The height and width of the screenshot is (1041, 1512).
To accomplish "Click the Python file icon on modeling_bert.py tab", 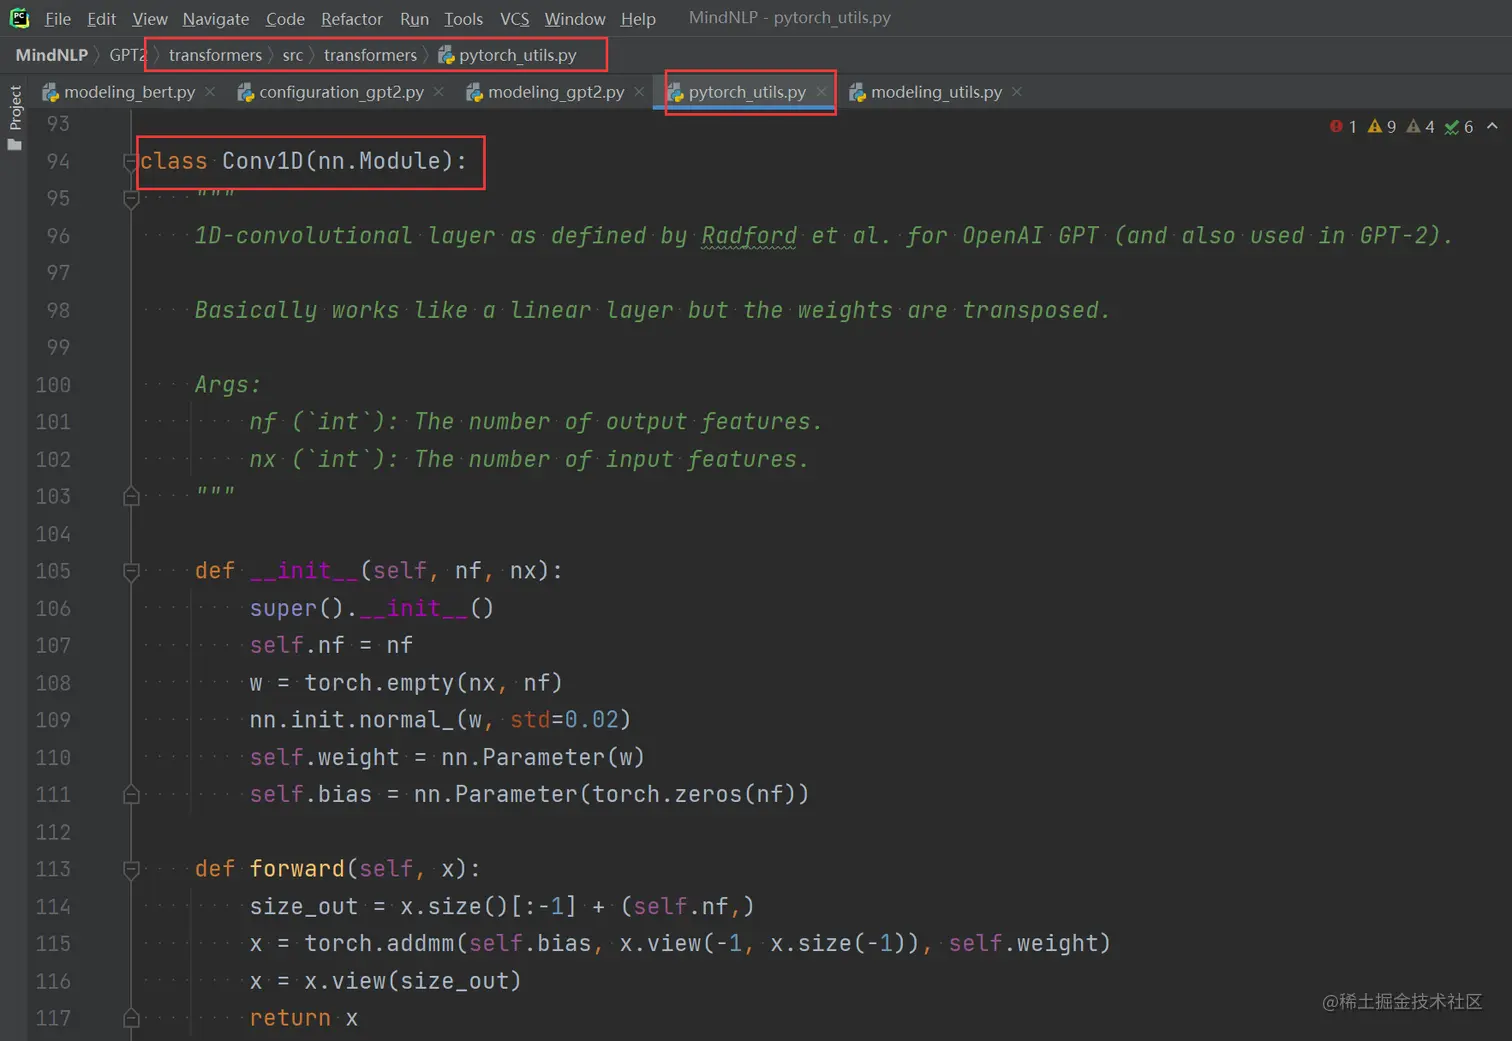I will tap(50, 92).
